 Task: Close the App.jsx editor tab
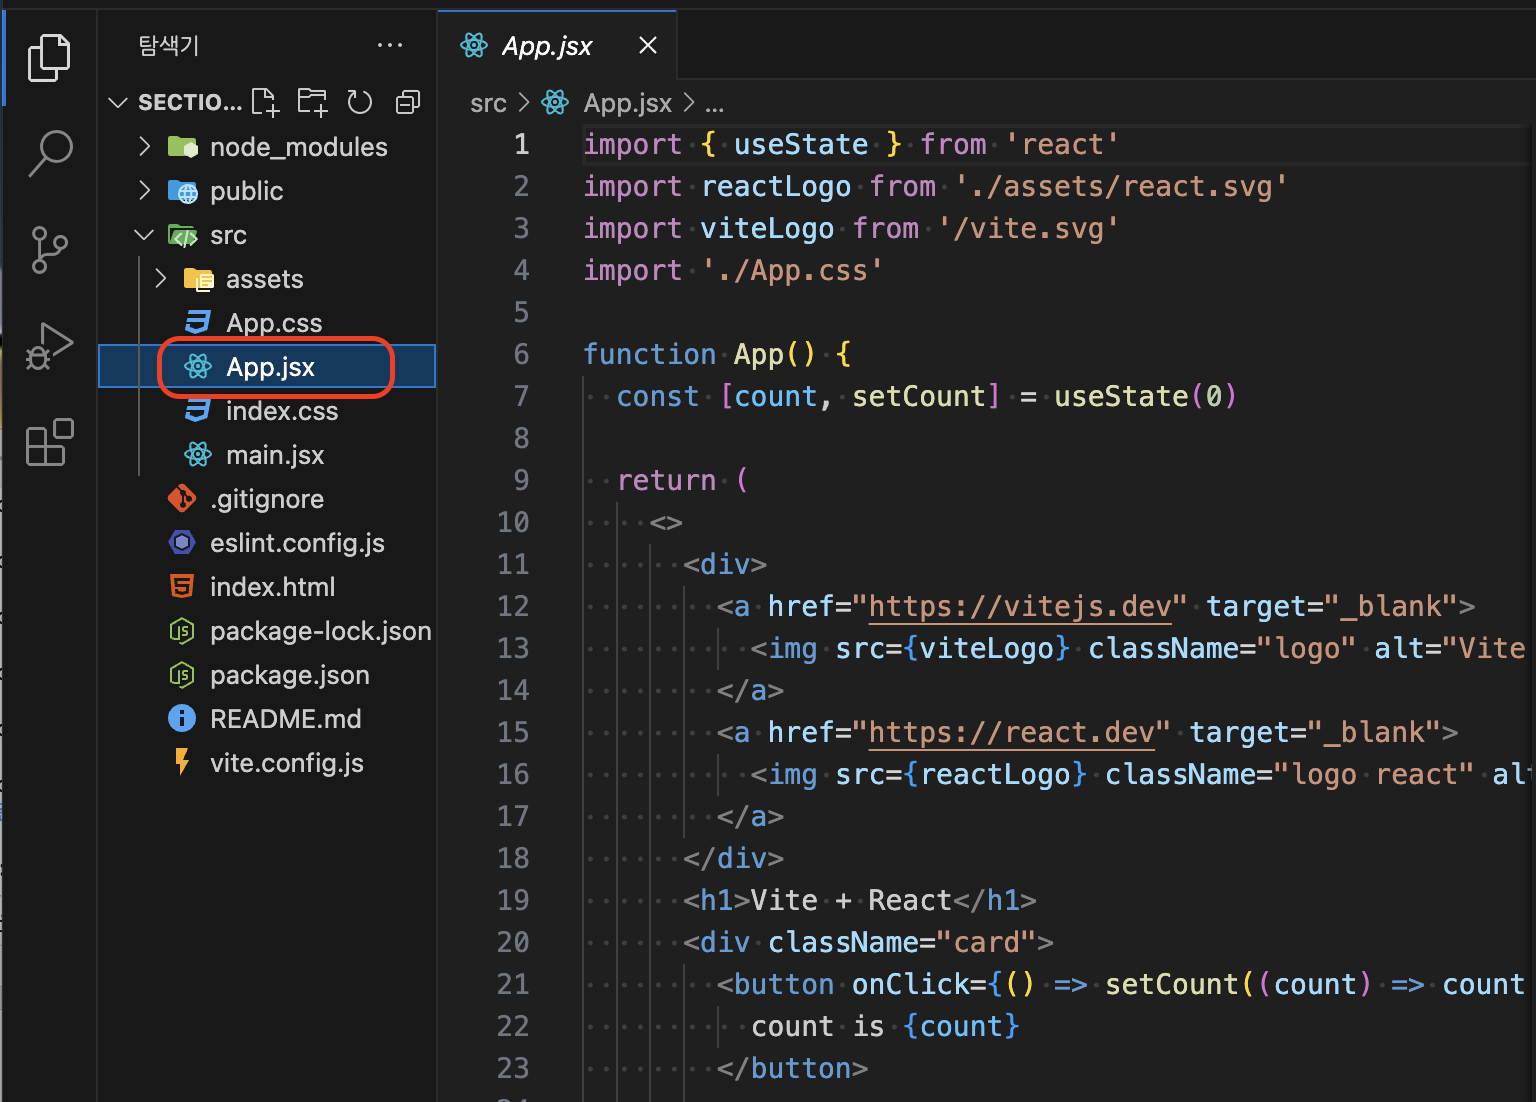[648, 45]
